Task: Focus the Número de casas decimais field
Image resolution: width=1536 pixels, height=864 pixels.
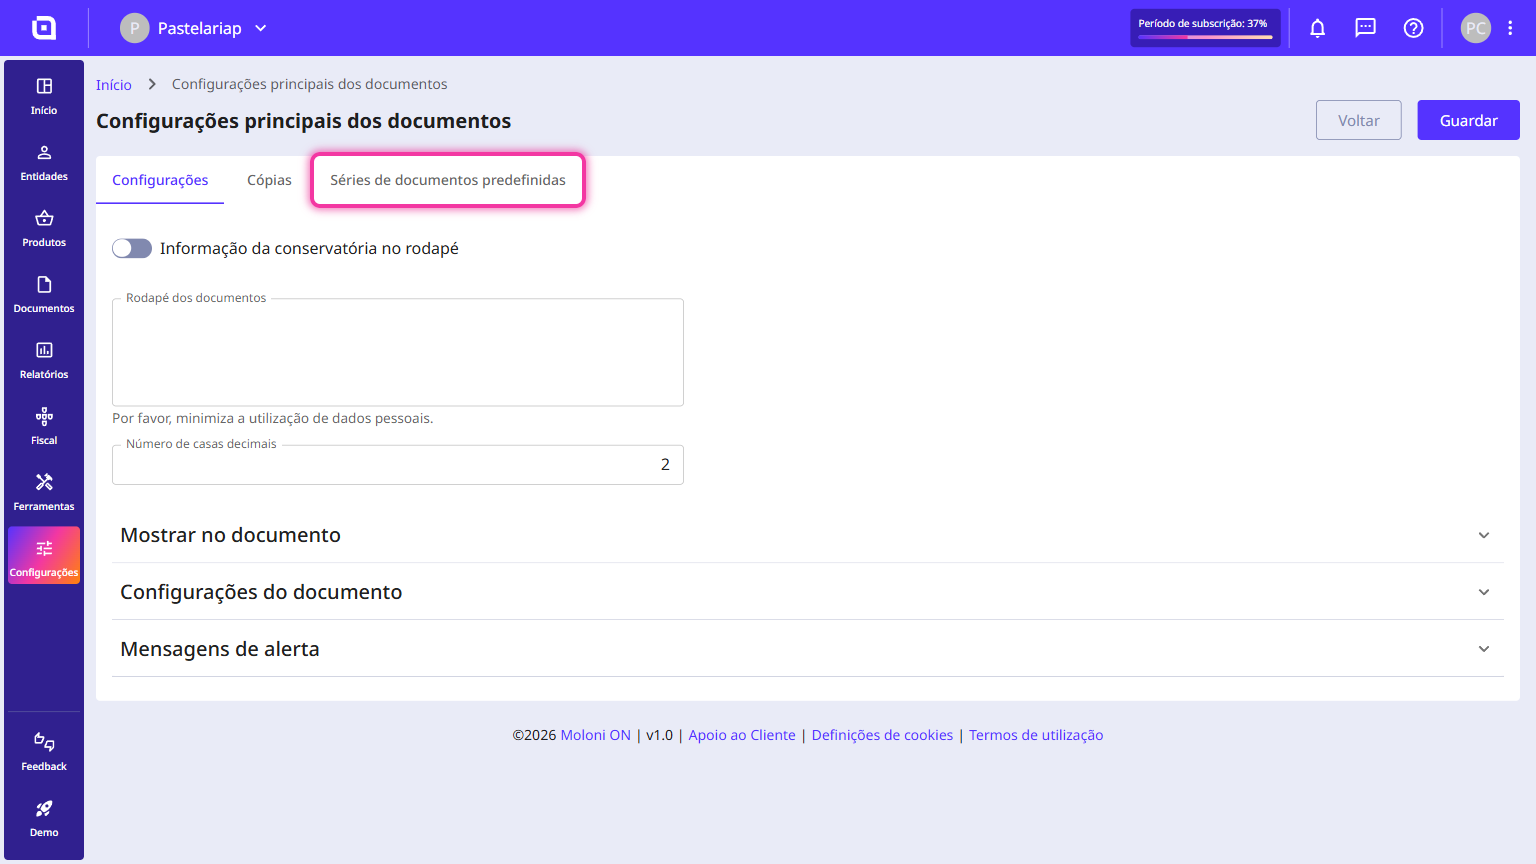Action: pyautogui.click(x=398, y=465)
